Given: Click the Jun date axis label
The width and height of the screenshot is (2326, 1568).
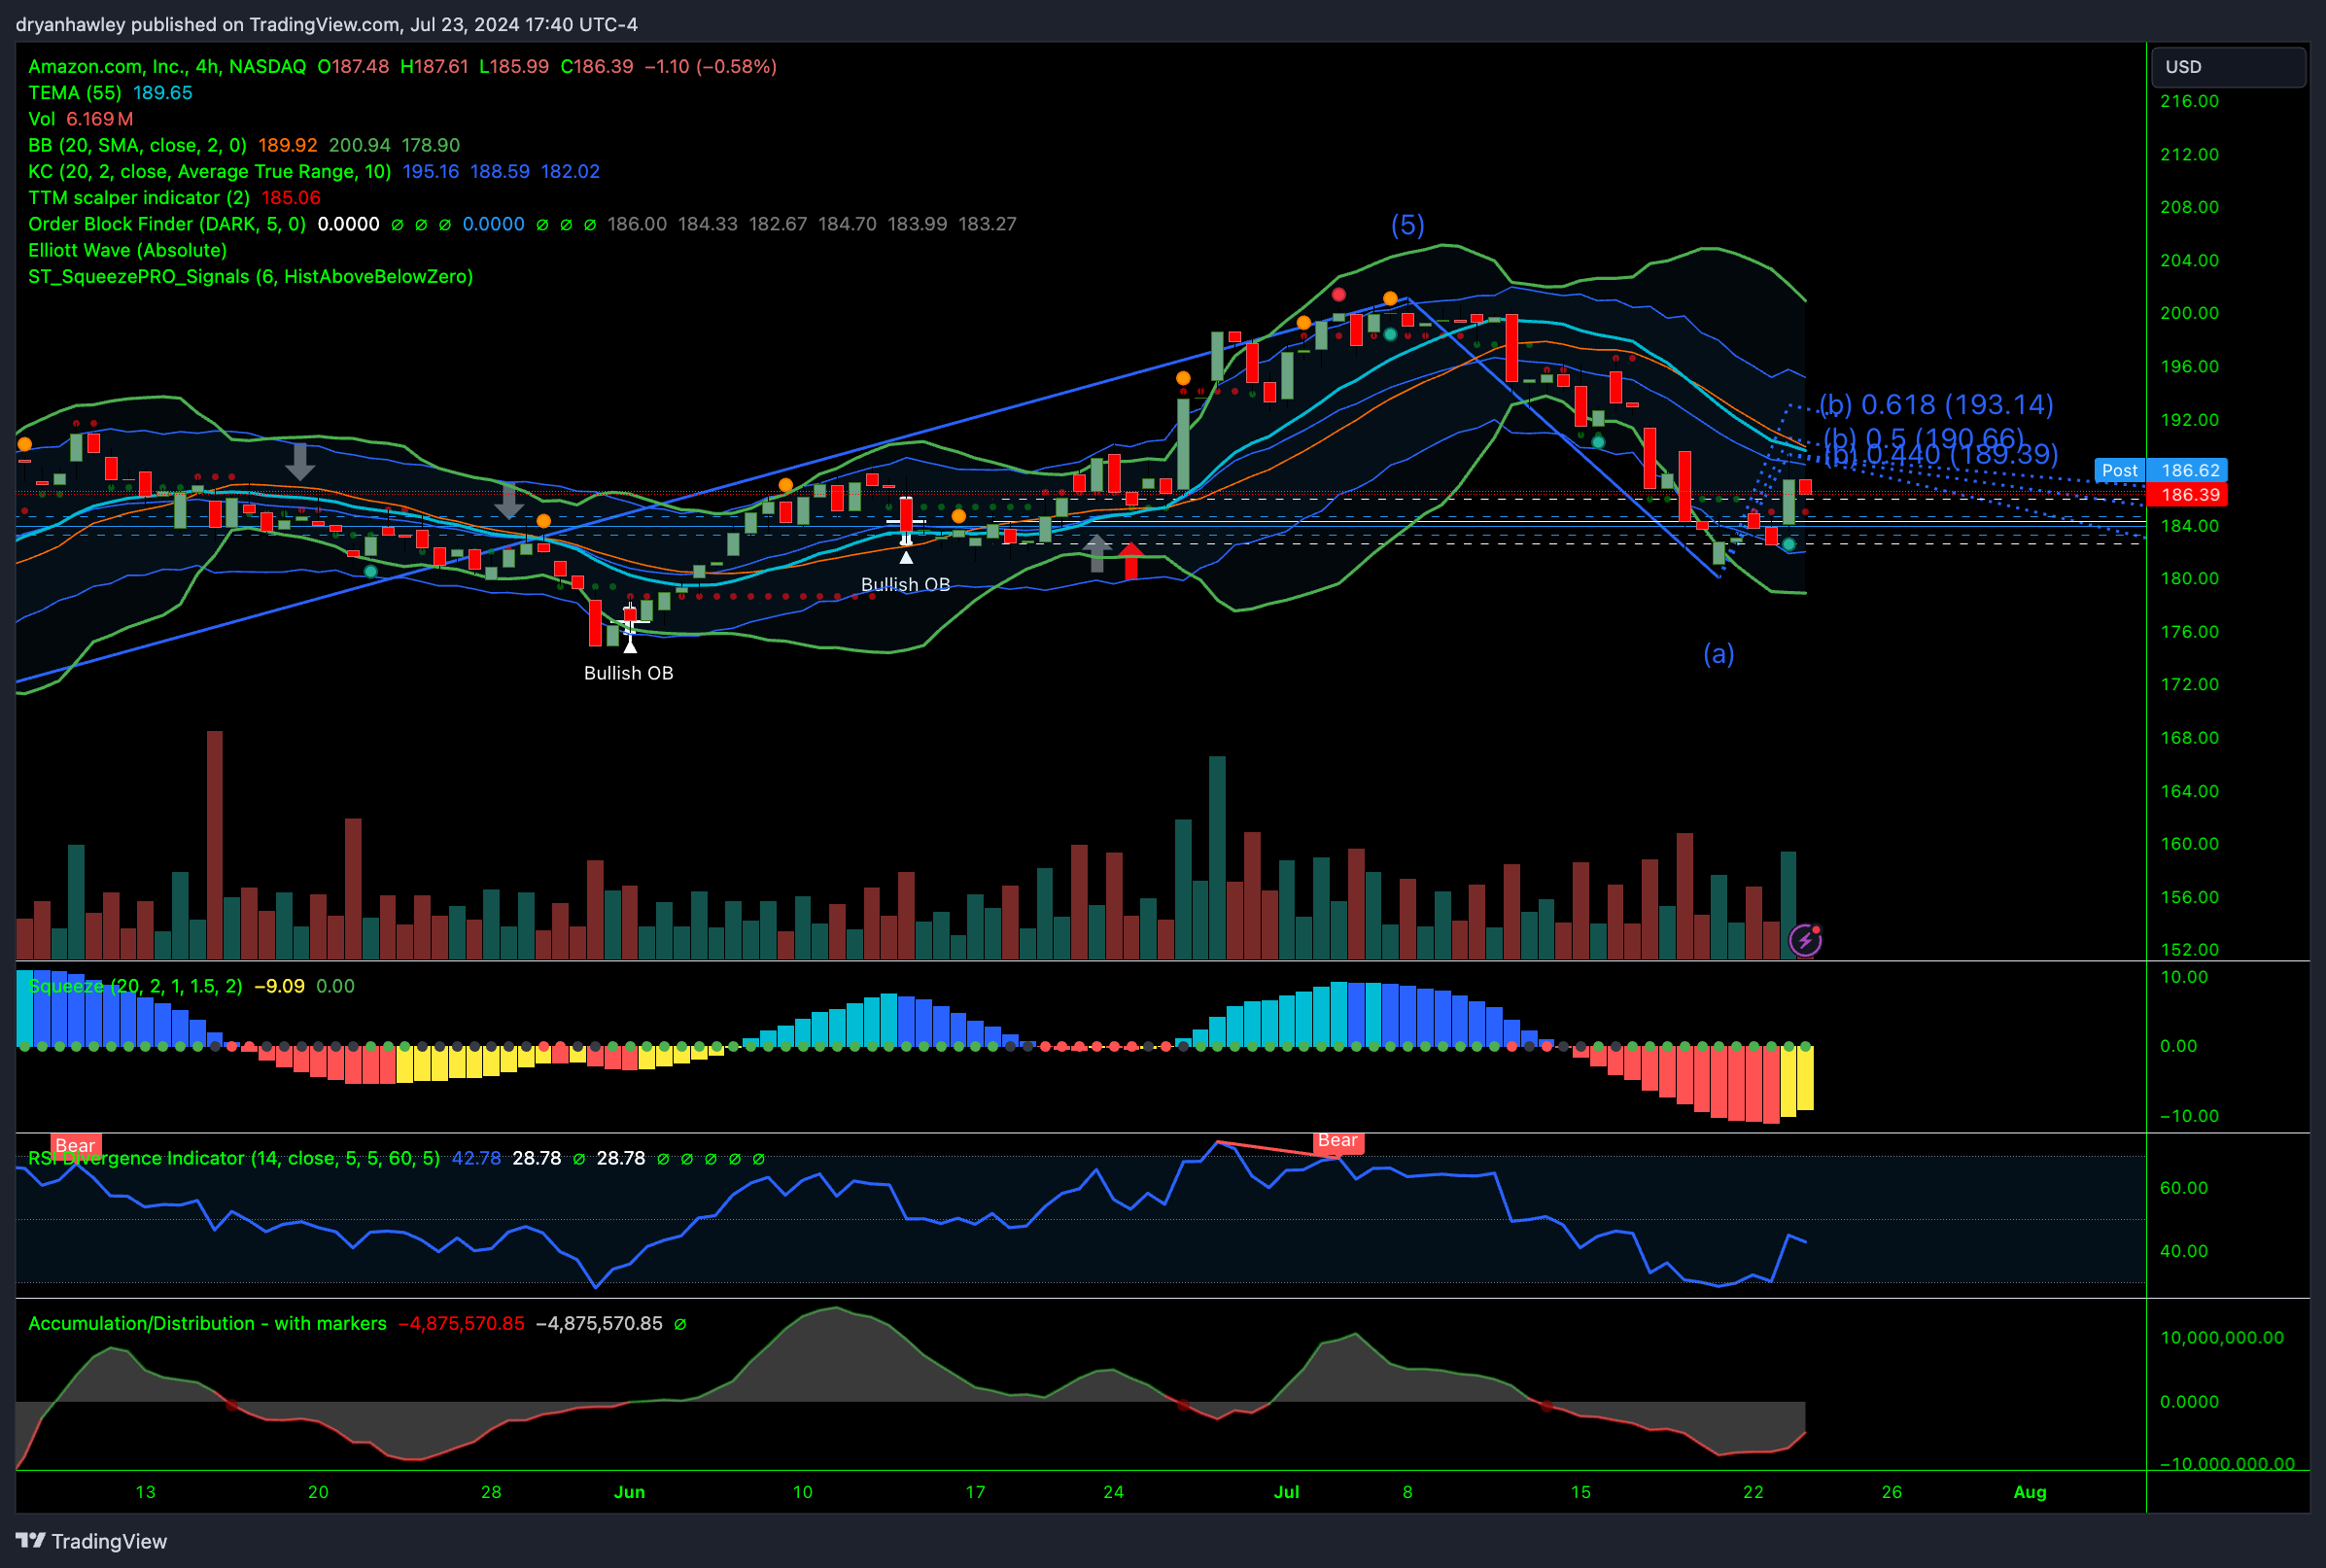Looking at the screenshot, I should [x=629, y=1492].
